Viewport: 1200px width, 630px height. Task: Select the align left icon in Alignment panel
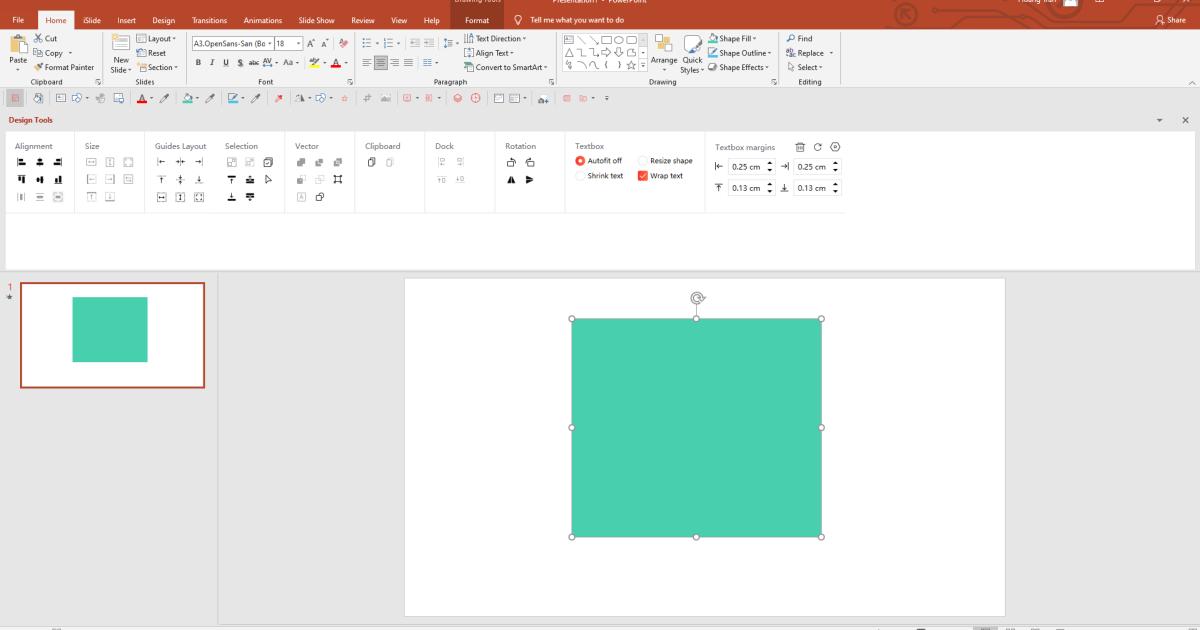click(20, 162)
